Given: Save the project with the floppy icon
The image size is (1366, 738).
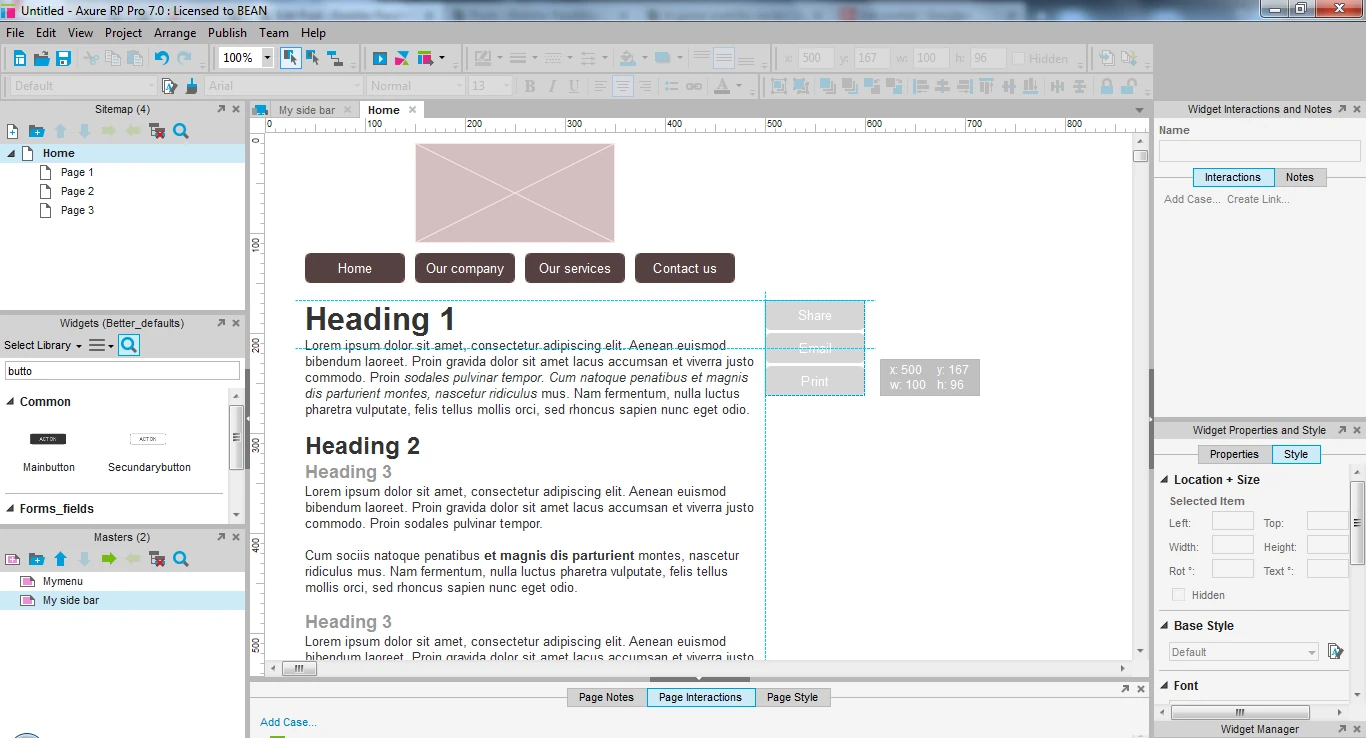Looking at the screenshot, I should [x=63, y=58].
